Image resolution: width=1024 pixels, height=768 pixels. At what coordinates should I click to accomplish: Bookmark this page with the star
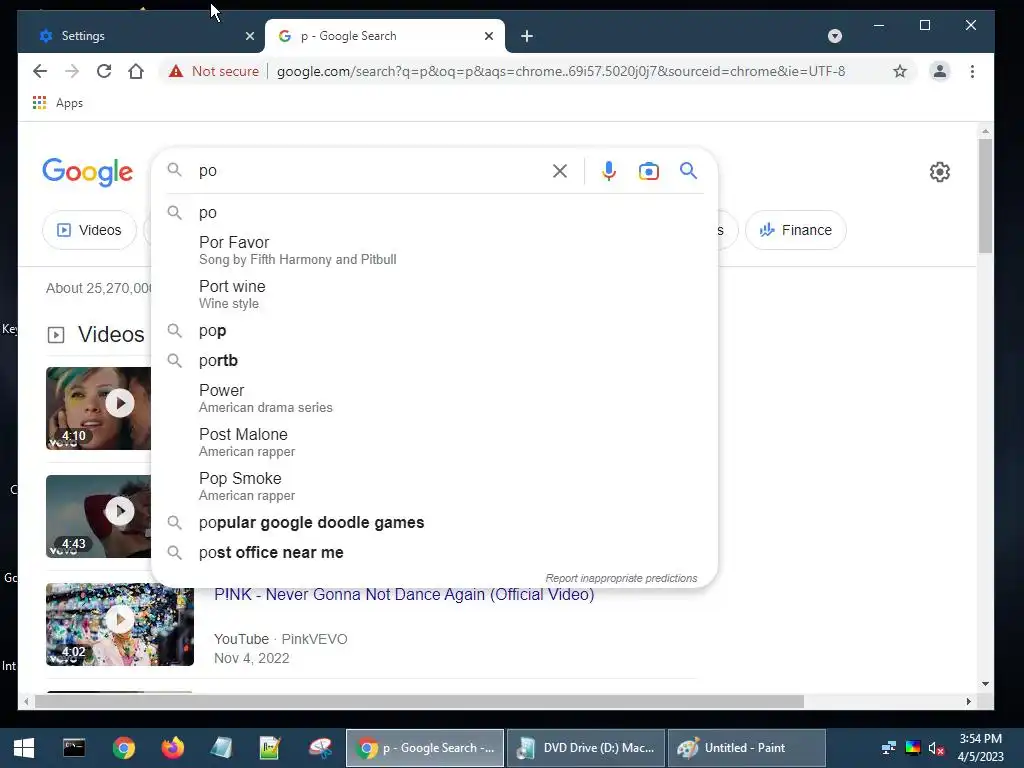[900, 71]
